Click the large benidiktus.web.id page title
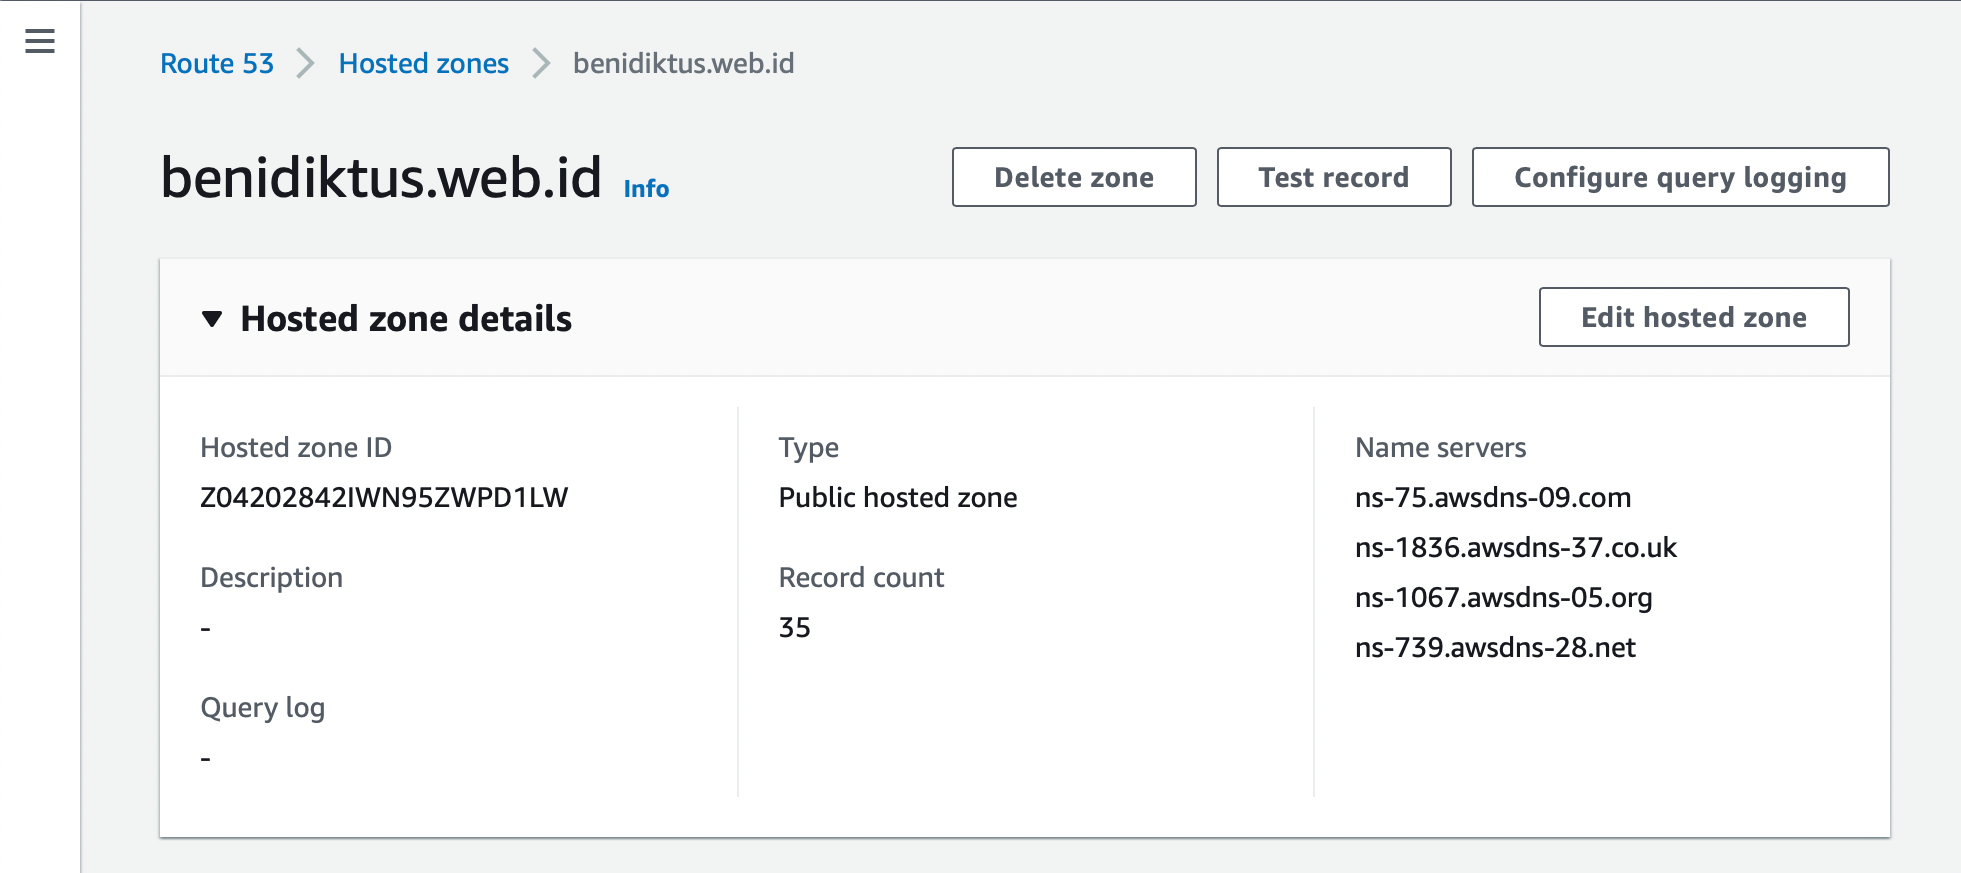Viewport: 1961px width, 873px height. click(381, 177)
